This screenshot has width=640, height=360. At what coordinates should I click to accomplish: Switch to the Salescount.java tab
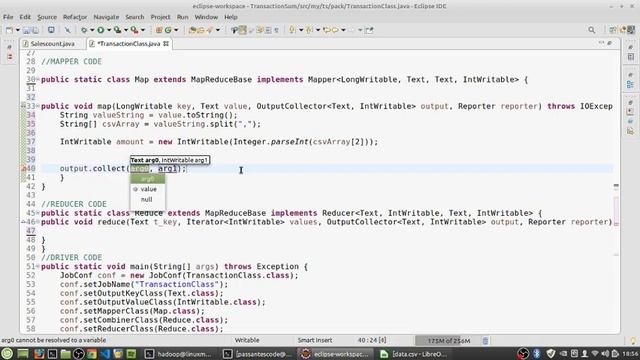coord(53,44)
